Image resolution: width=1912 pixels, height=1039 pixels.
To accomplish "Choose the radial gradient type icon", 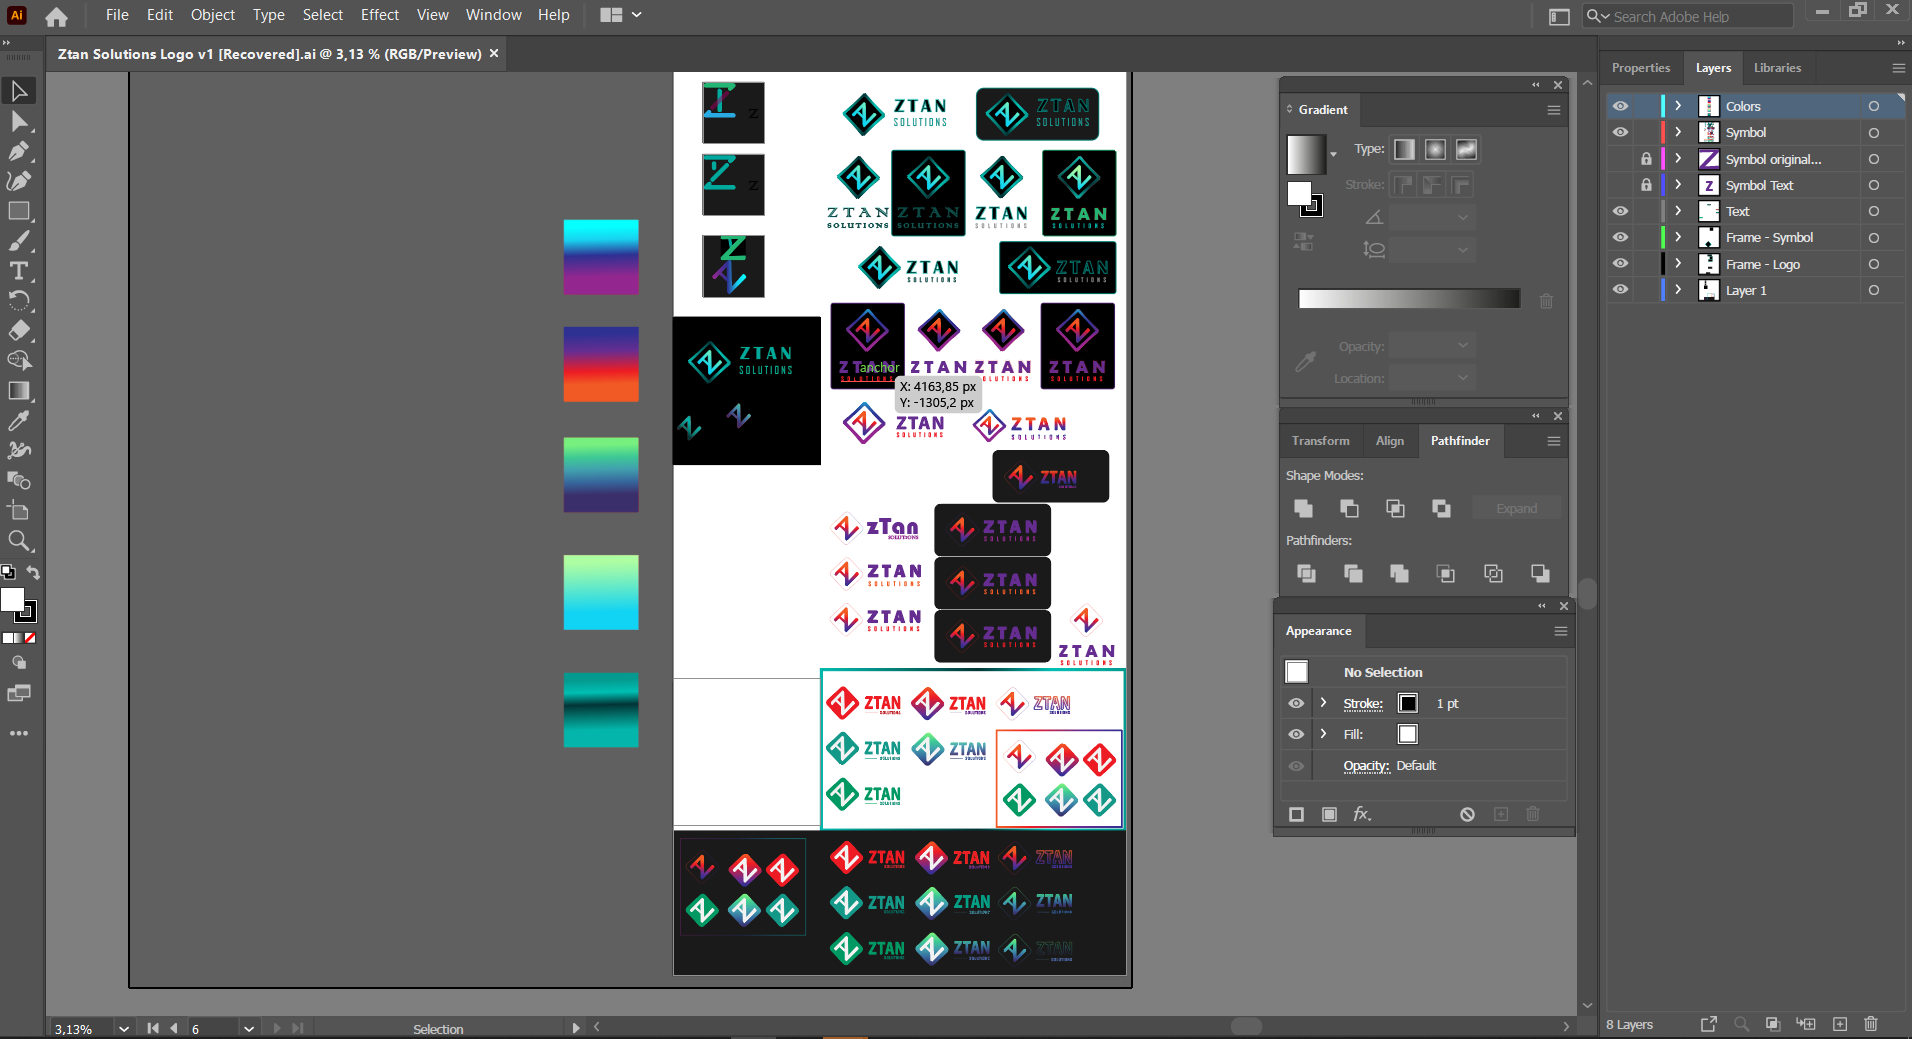I will (1435, 149).
